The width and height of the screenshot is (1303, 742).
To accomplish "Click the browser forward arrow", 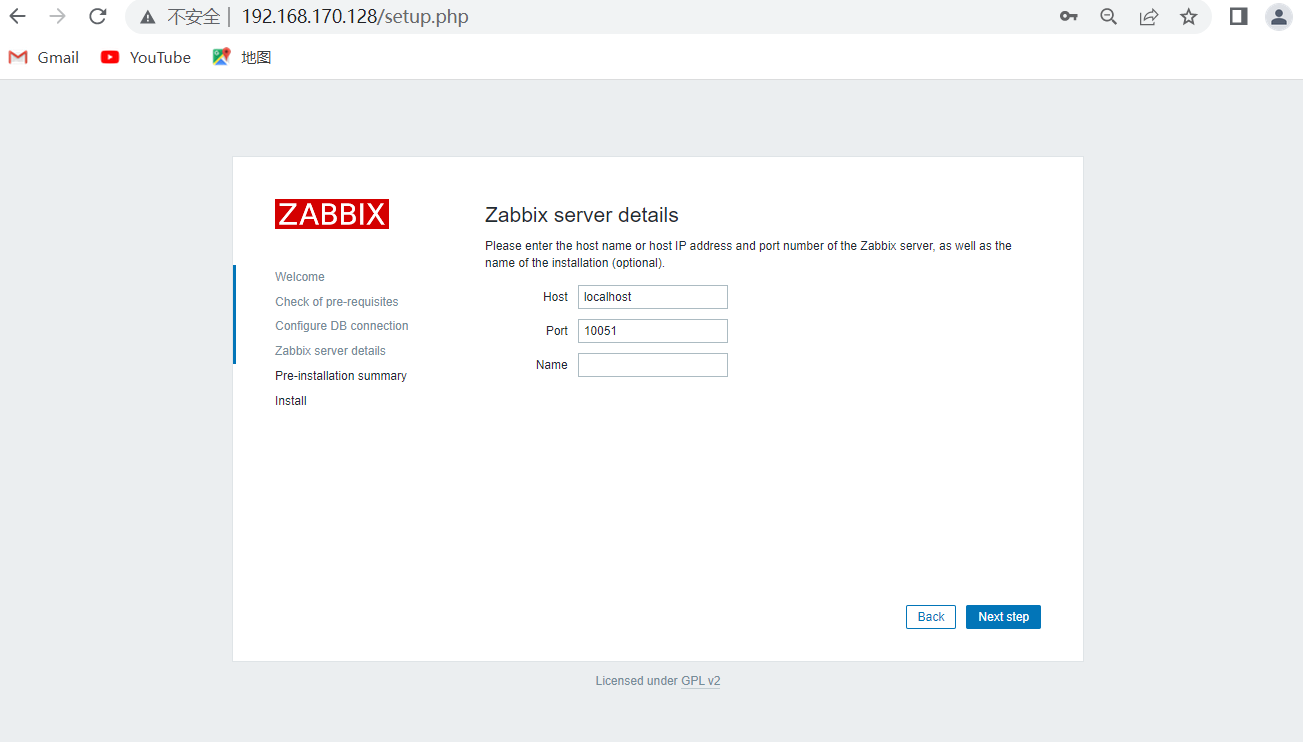I will (58, 16).
